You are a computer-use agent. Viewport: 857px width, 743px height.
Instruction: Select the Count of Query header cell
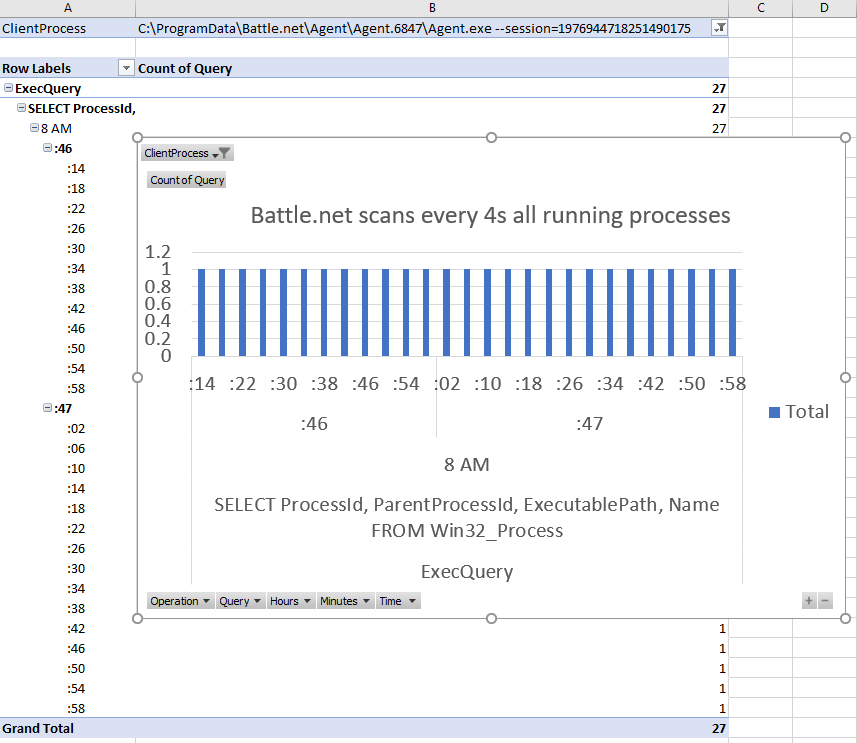click(x=432, y=68)
